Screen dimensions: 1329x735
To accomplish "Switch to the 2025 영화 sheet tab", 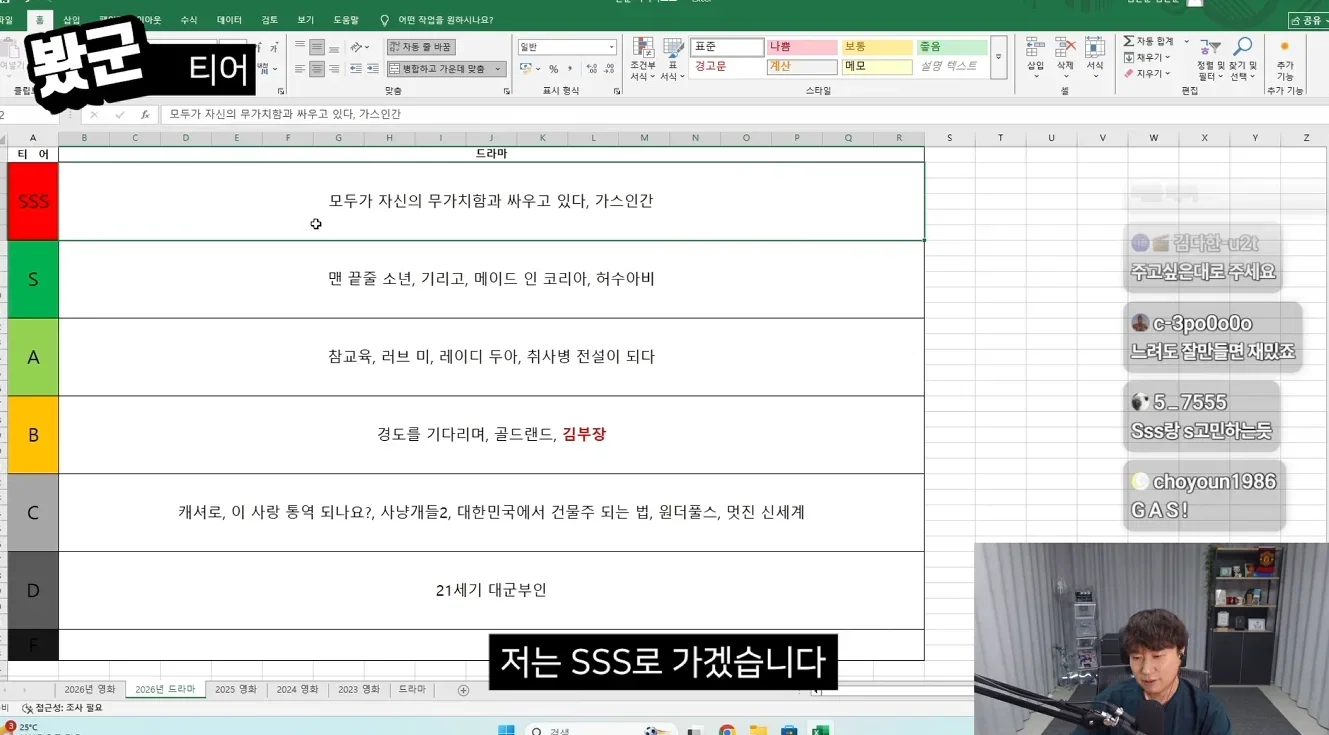I will click(x=236, y=690).
